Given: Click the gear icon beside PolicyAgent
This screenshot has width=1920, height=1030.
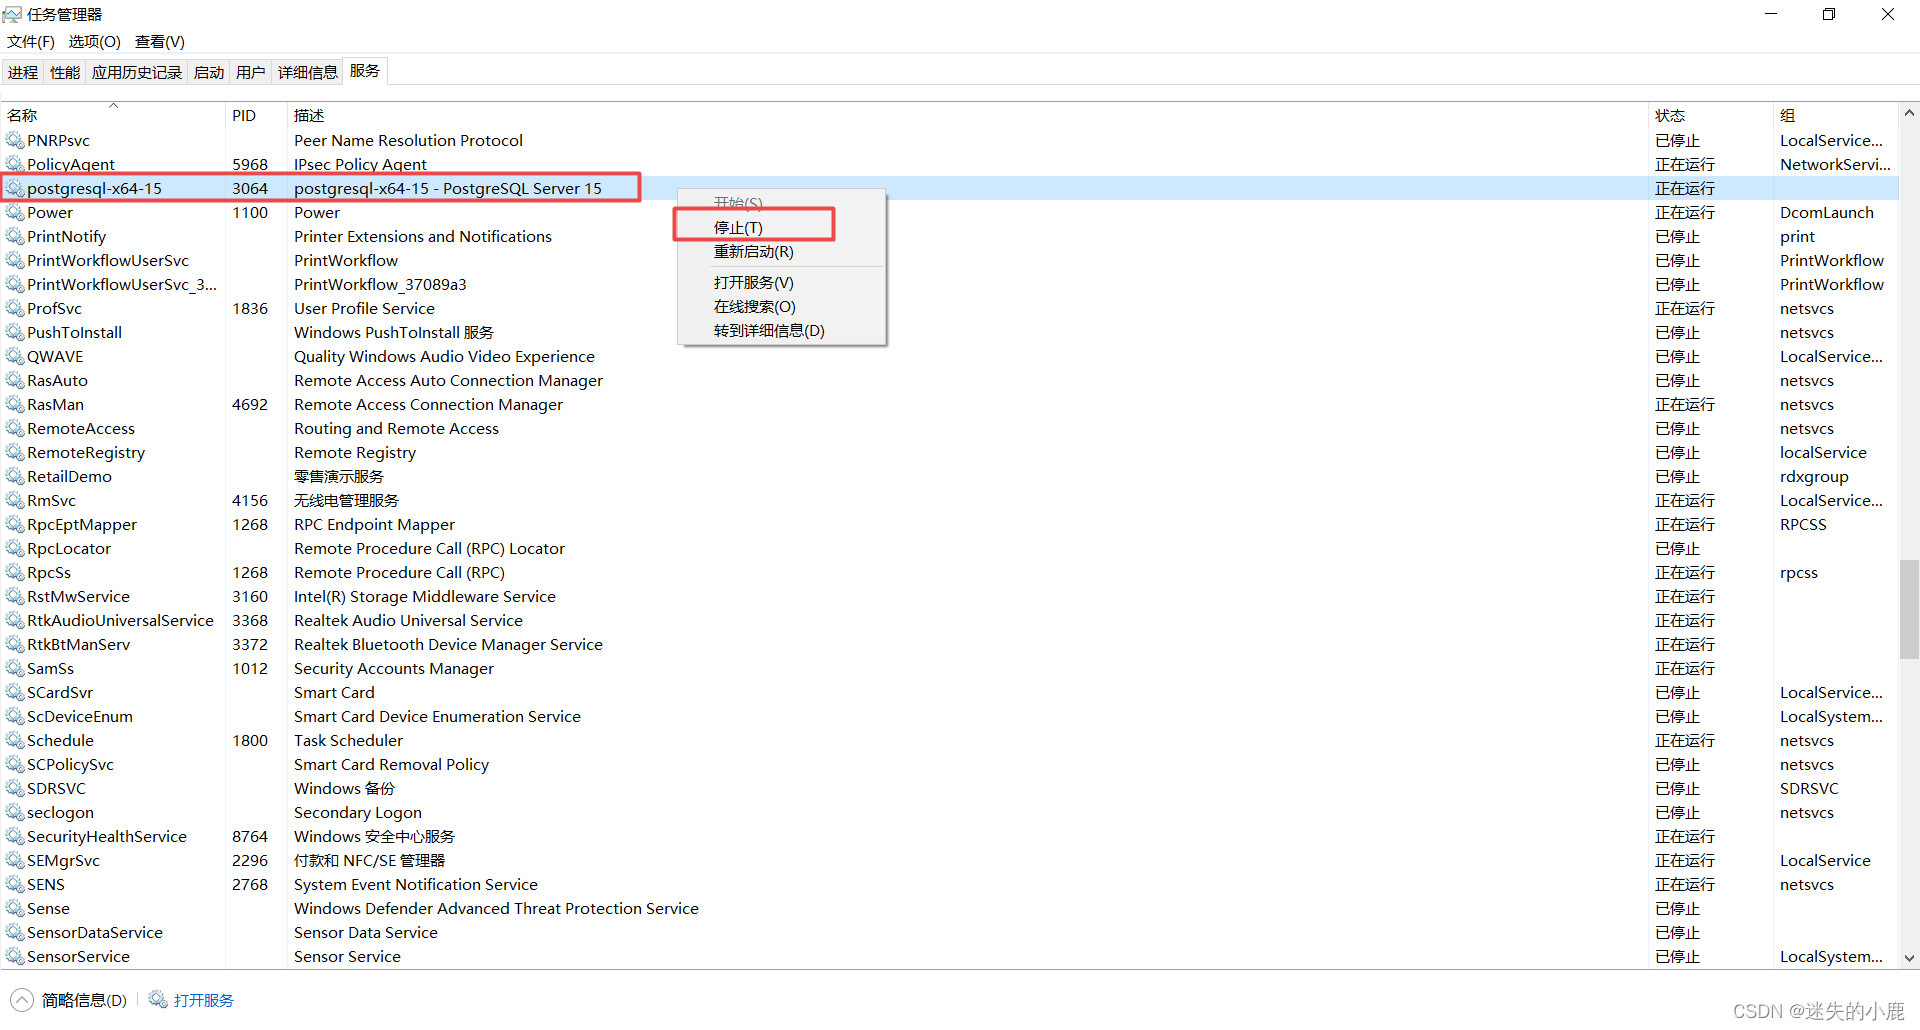Looking at the screenshot, I should [x=15, y=164].
